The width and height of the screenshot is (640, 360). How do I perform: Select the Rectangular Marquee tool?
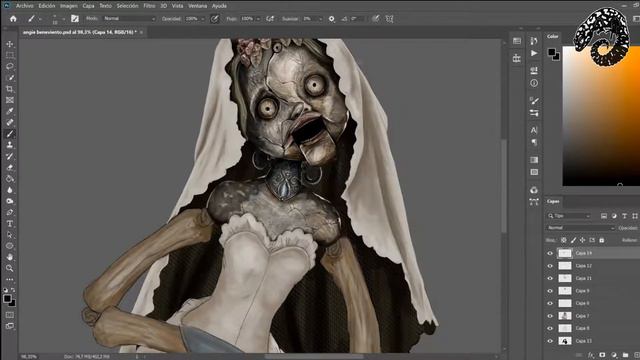[x=10, y=55]
